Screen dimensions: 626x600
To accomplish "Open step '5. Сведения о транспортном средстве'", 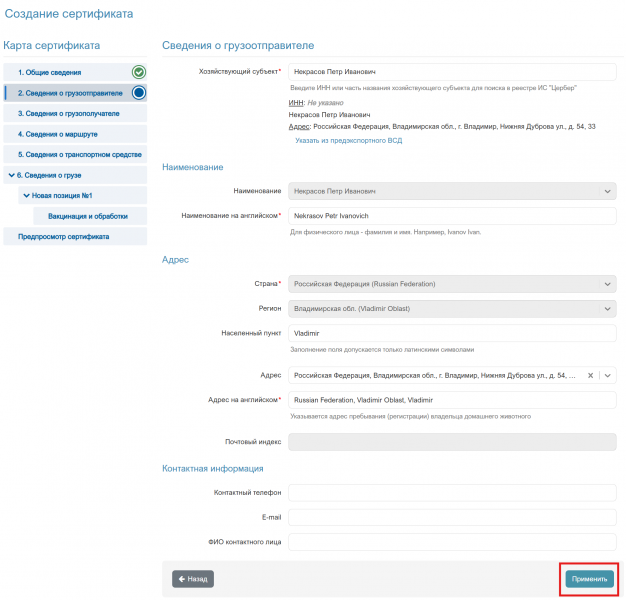I will [x=75, y=154].
